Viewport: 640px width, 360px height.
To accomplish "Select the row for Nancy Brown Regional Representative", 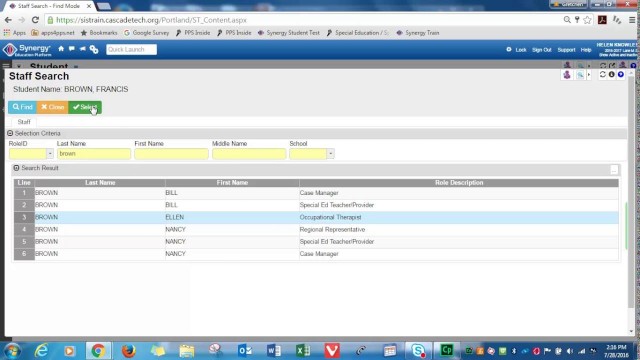I will pyautogui.click(x=316, y=229).
